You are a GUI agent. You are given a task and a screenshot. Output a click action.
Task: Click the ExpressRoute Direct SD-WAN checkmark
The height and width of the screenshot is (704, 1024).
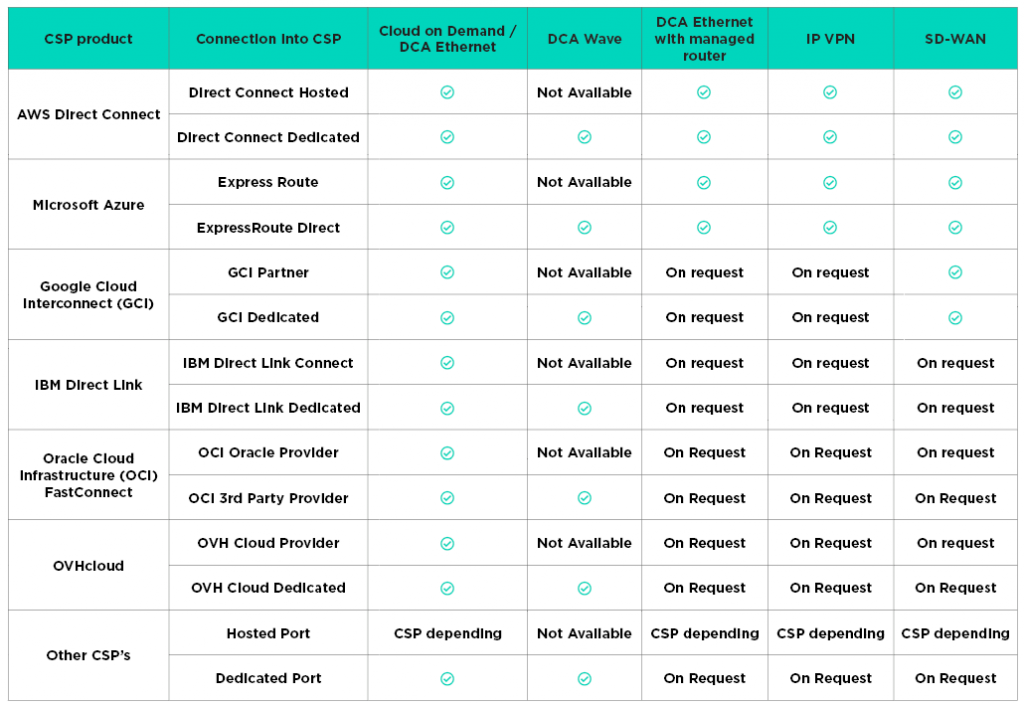click(955, 227)
